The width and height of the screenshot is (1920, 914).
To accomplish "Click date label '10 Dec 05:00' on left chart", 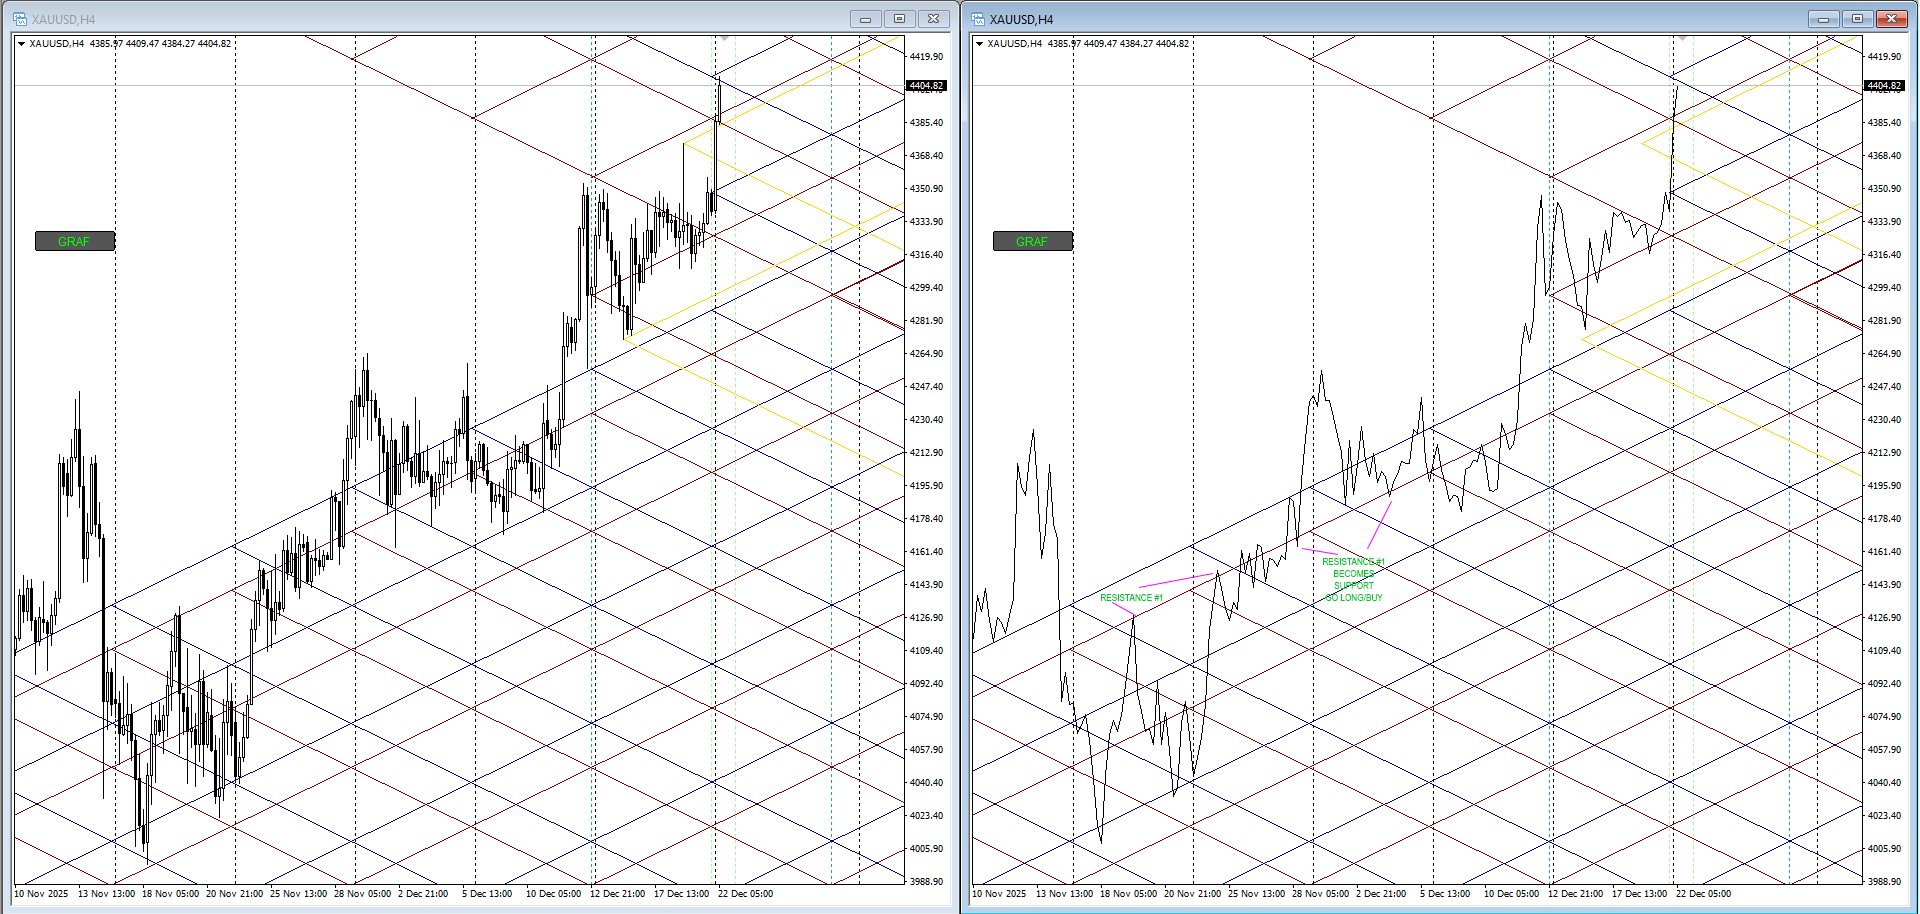I will coord(553,894).
